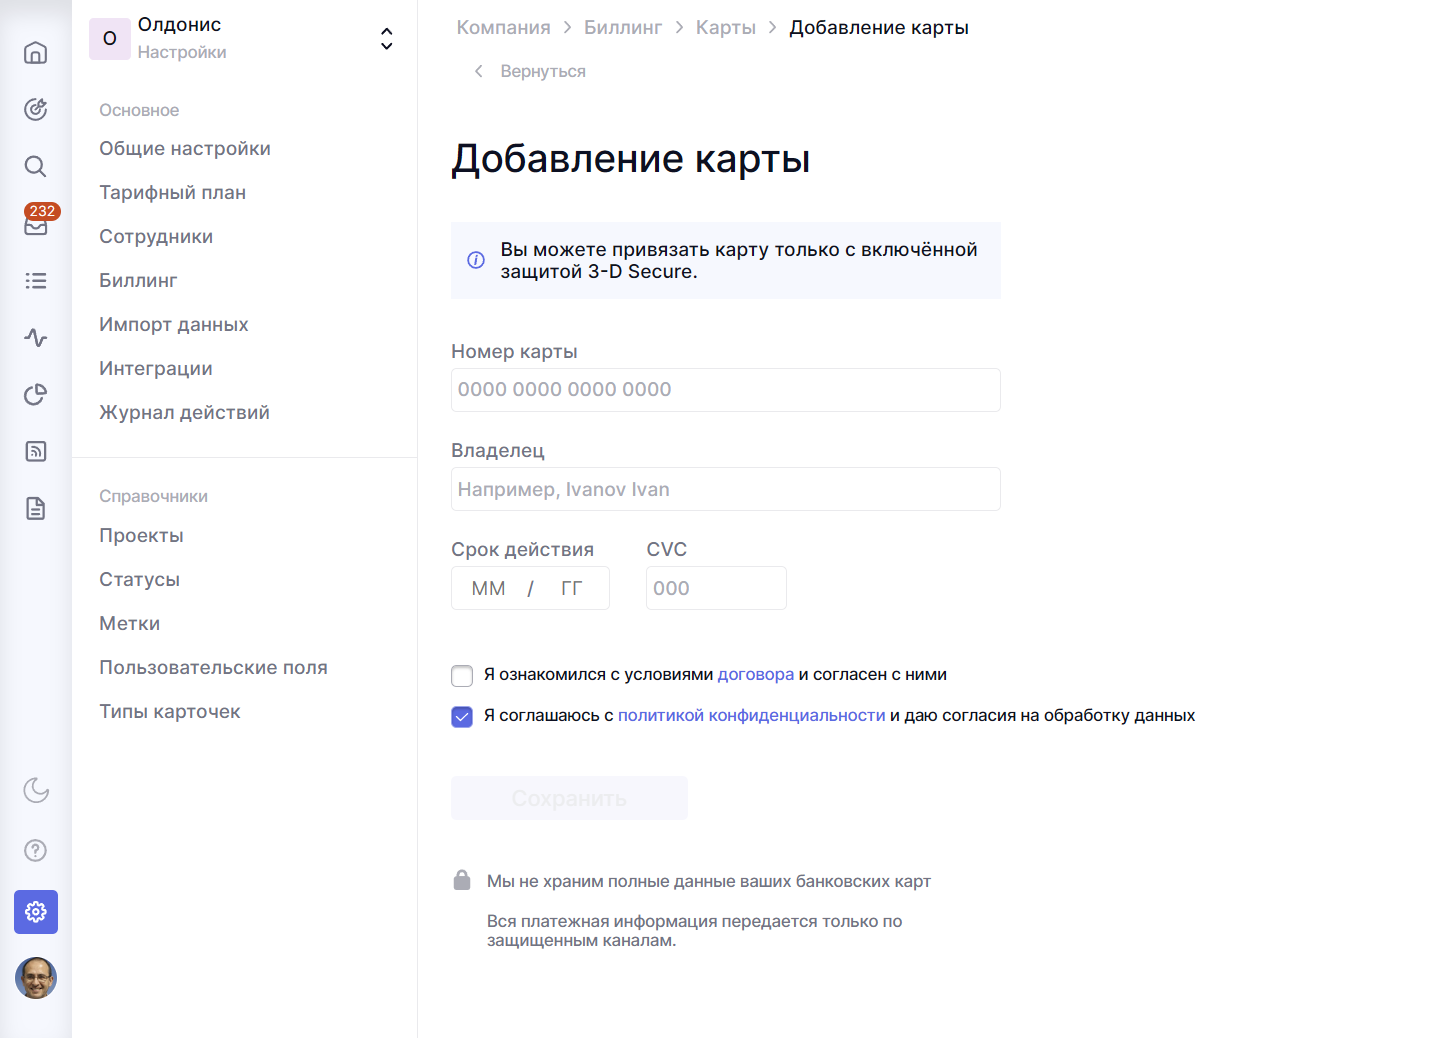Screen dimensions: 1440x1038
Task: Click the Сохранить button
Action: point(569,798)
